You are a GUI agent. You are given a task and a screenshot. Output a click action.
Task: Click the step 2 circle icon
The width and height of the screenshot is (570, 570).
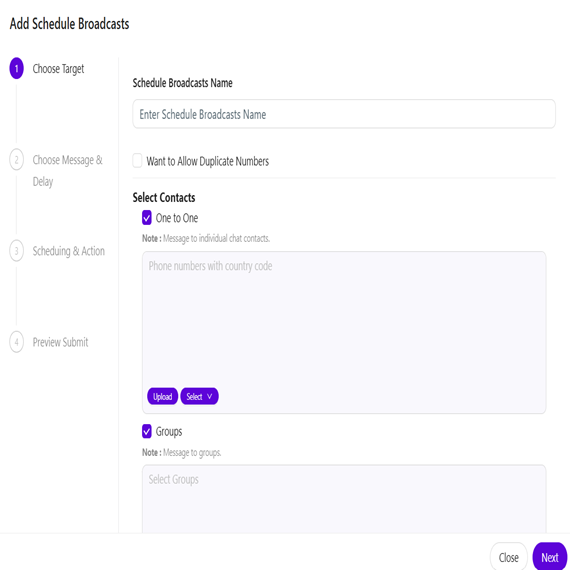(16, 160)
